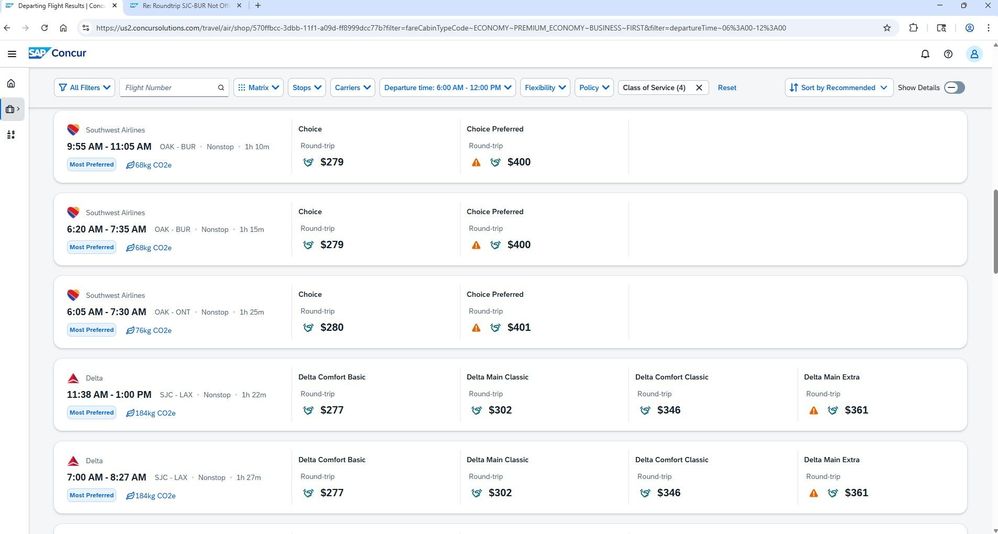Open a new browser tab

(258, 6)
